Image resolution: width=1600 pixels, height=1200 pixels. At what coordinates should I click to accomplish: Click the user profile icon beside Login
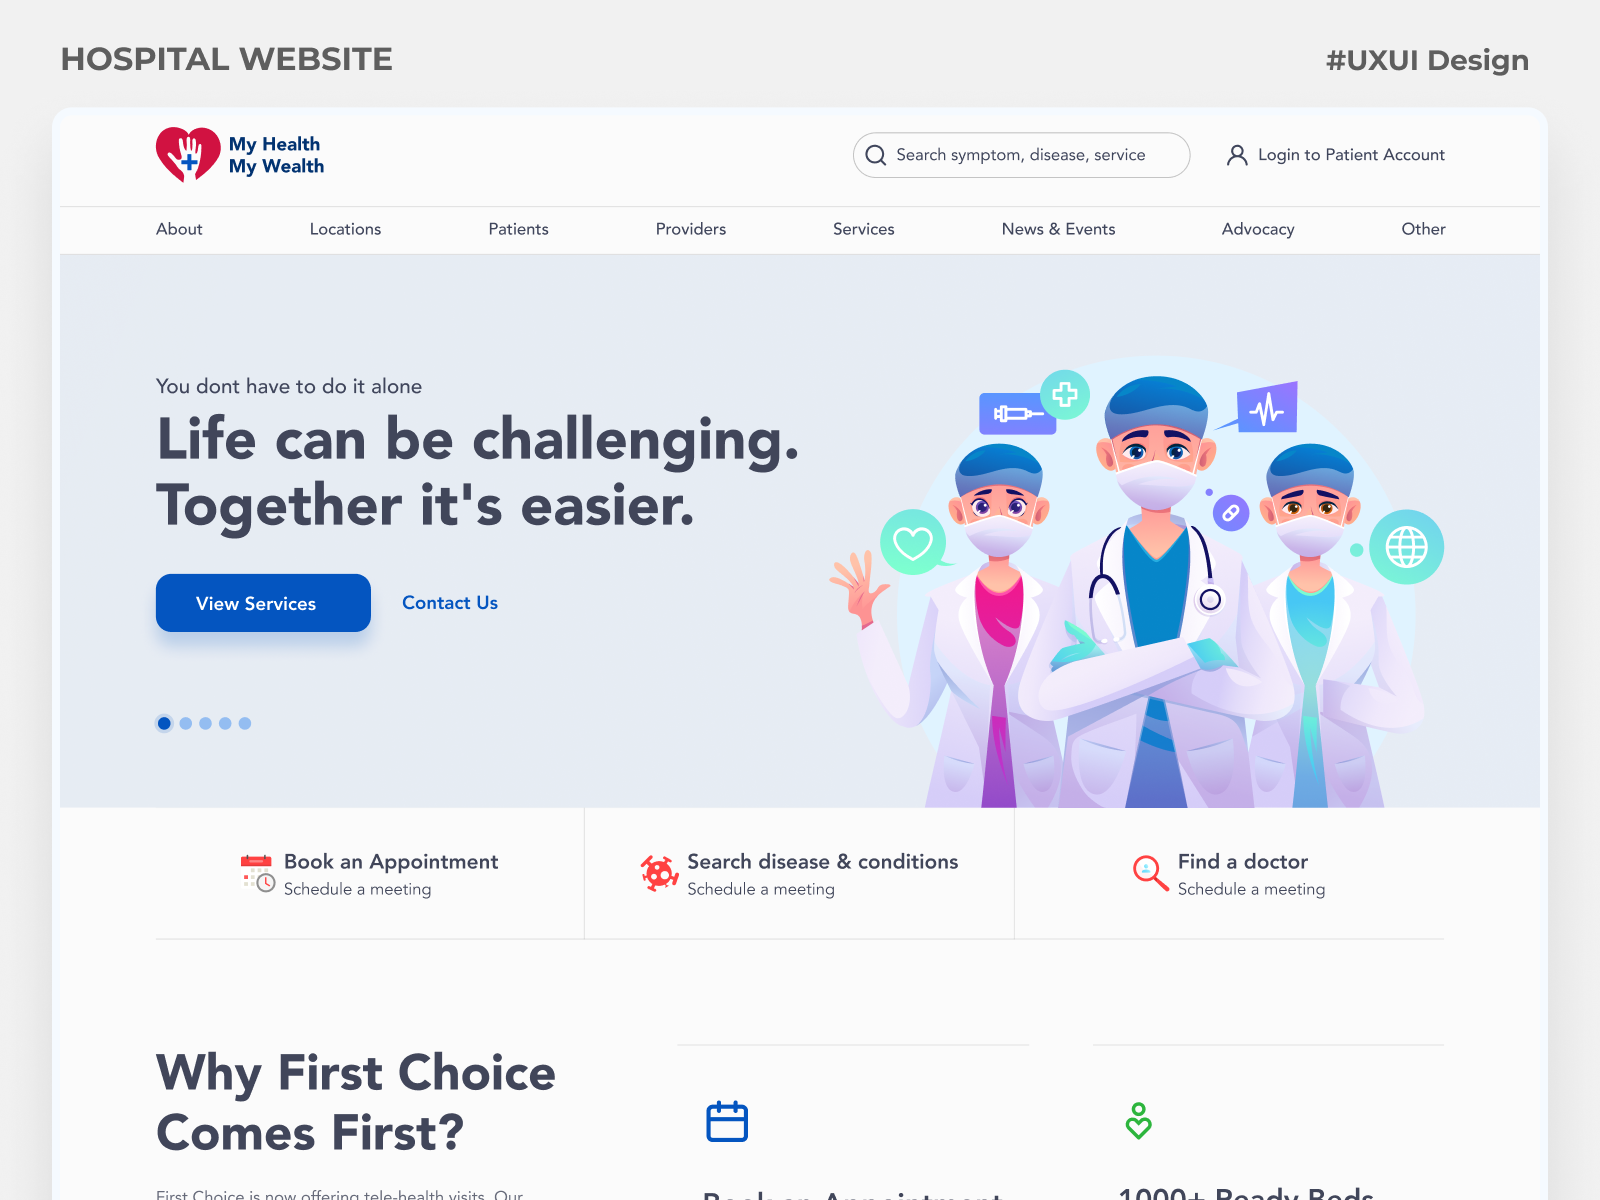[1237, 155]
